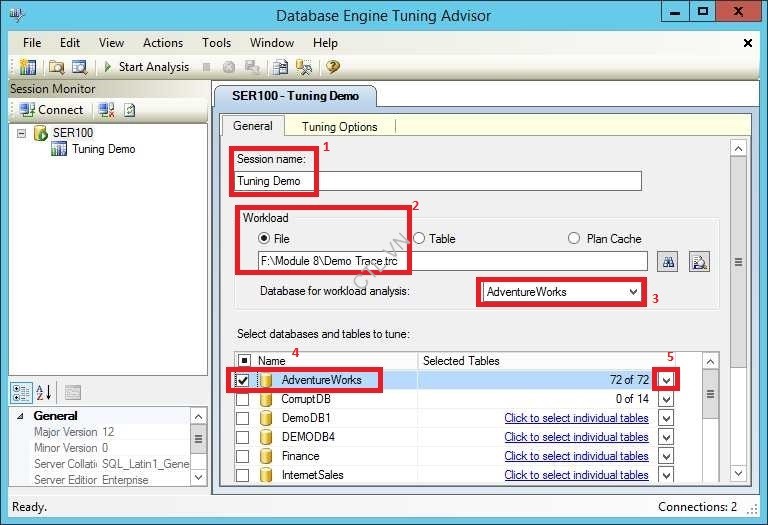Sort properties alphabetically with A-Z icon
Viewport: 768px width, 525px height.
tap(43, 392)
